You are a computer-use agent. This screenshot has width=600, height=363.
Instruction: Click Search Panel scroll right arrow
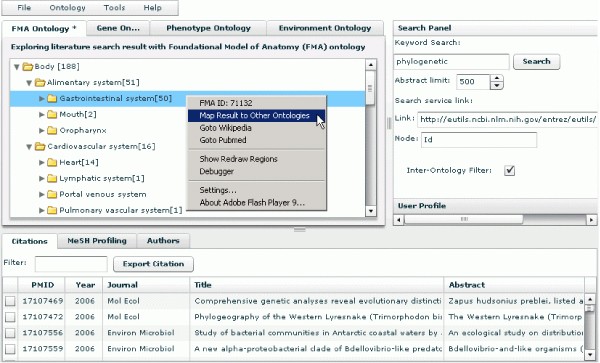coord(592,220)
